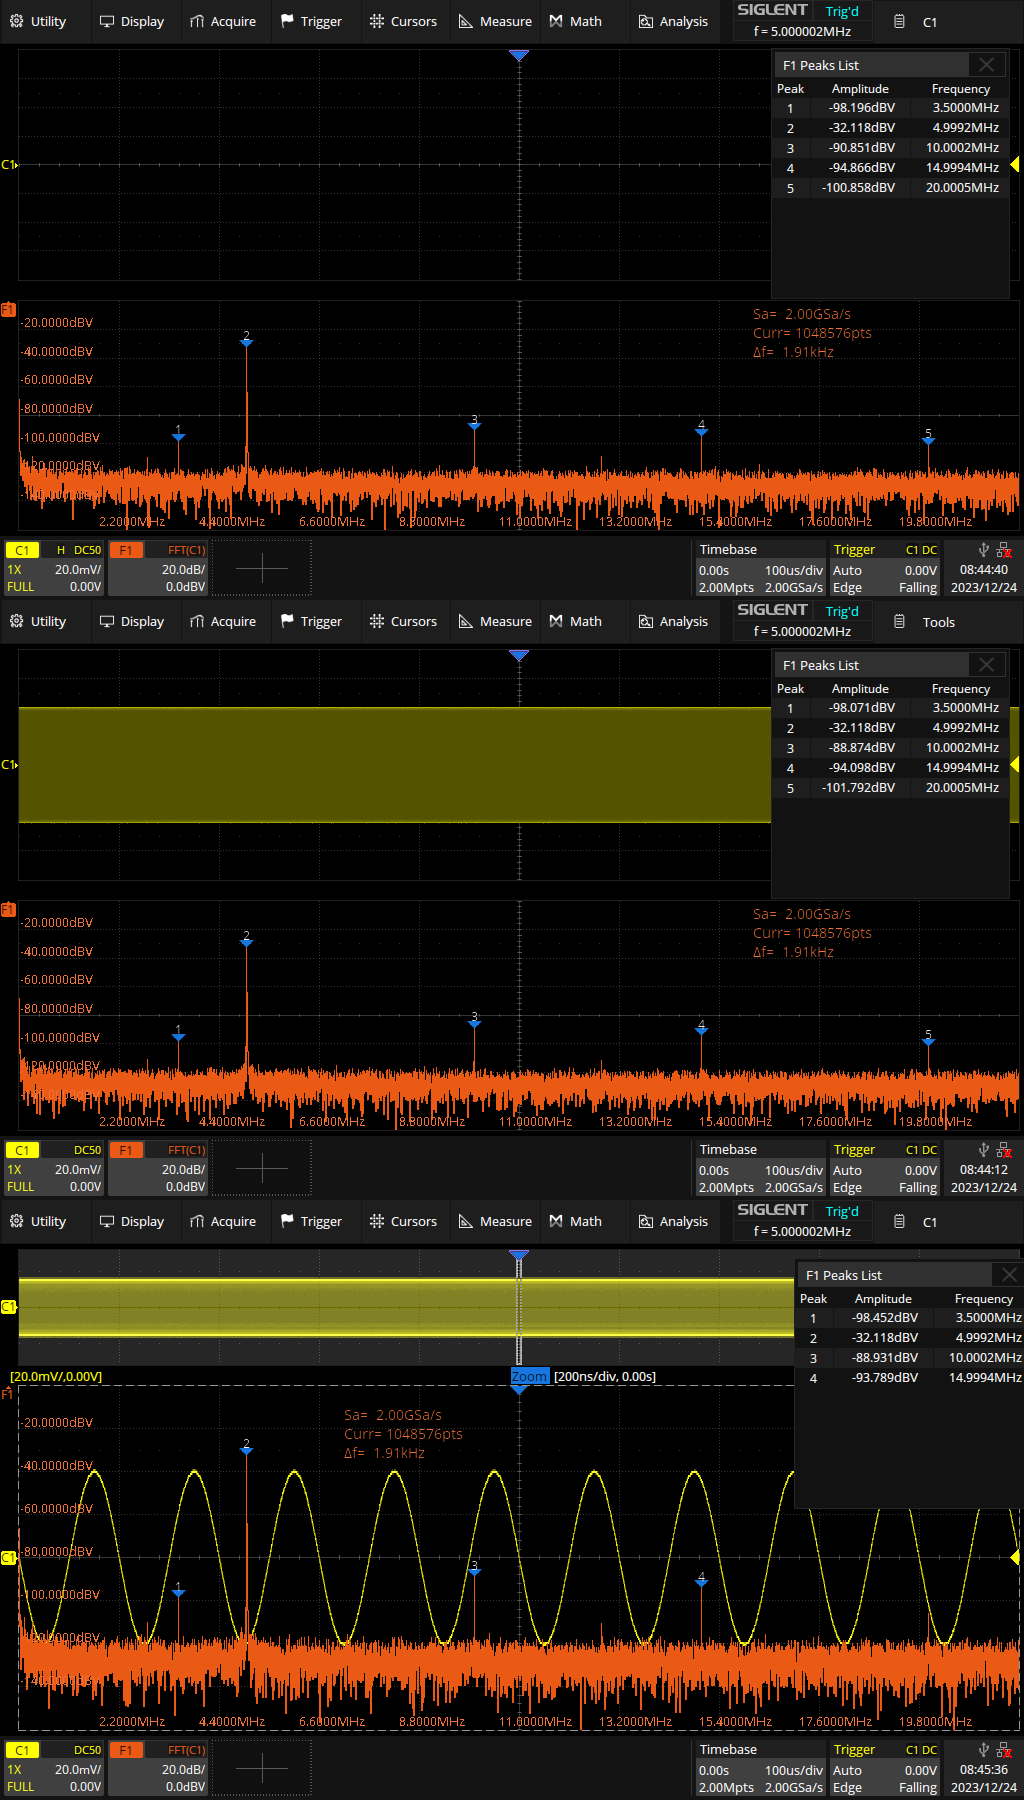Click Cursors grid icon in the 08:44:40 capture
The height and width of the screenshot is (1800, 1024).
(377, 21)
